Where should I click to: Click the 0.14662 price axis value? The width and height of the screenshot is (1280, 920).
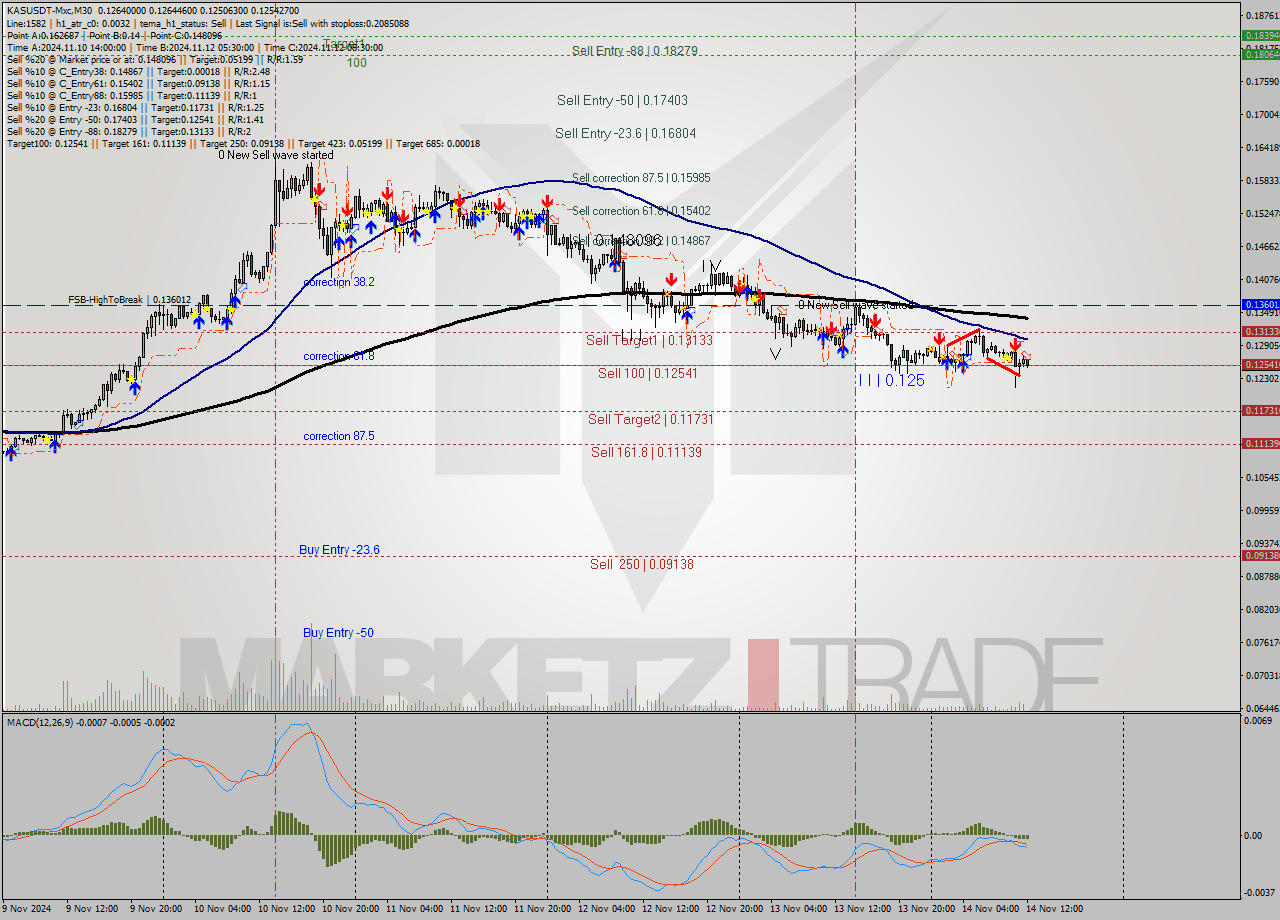[x=1261, y=246]
